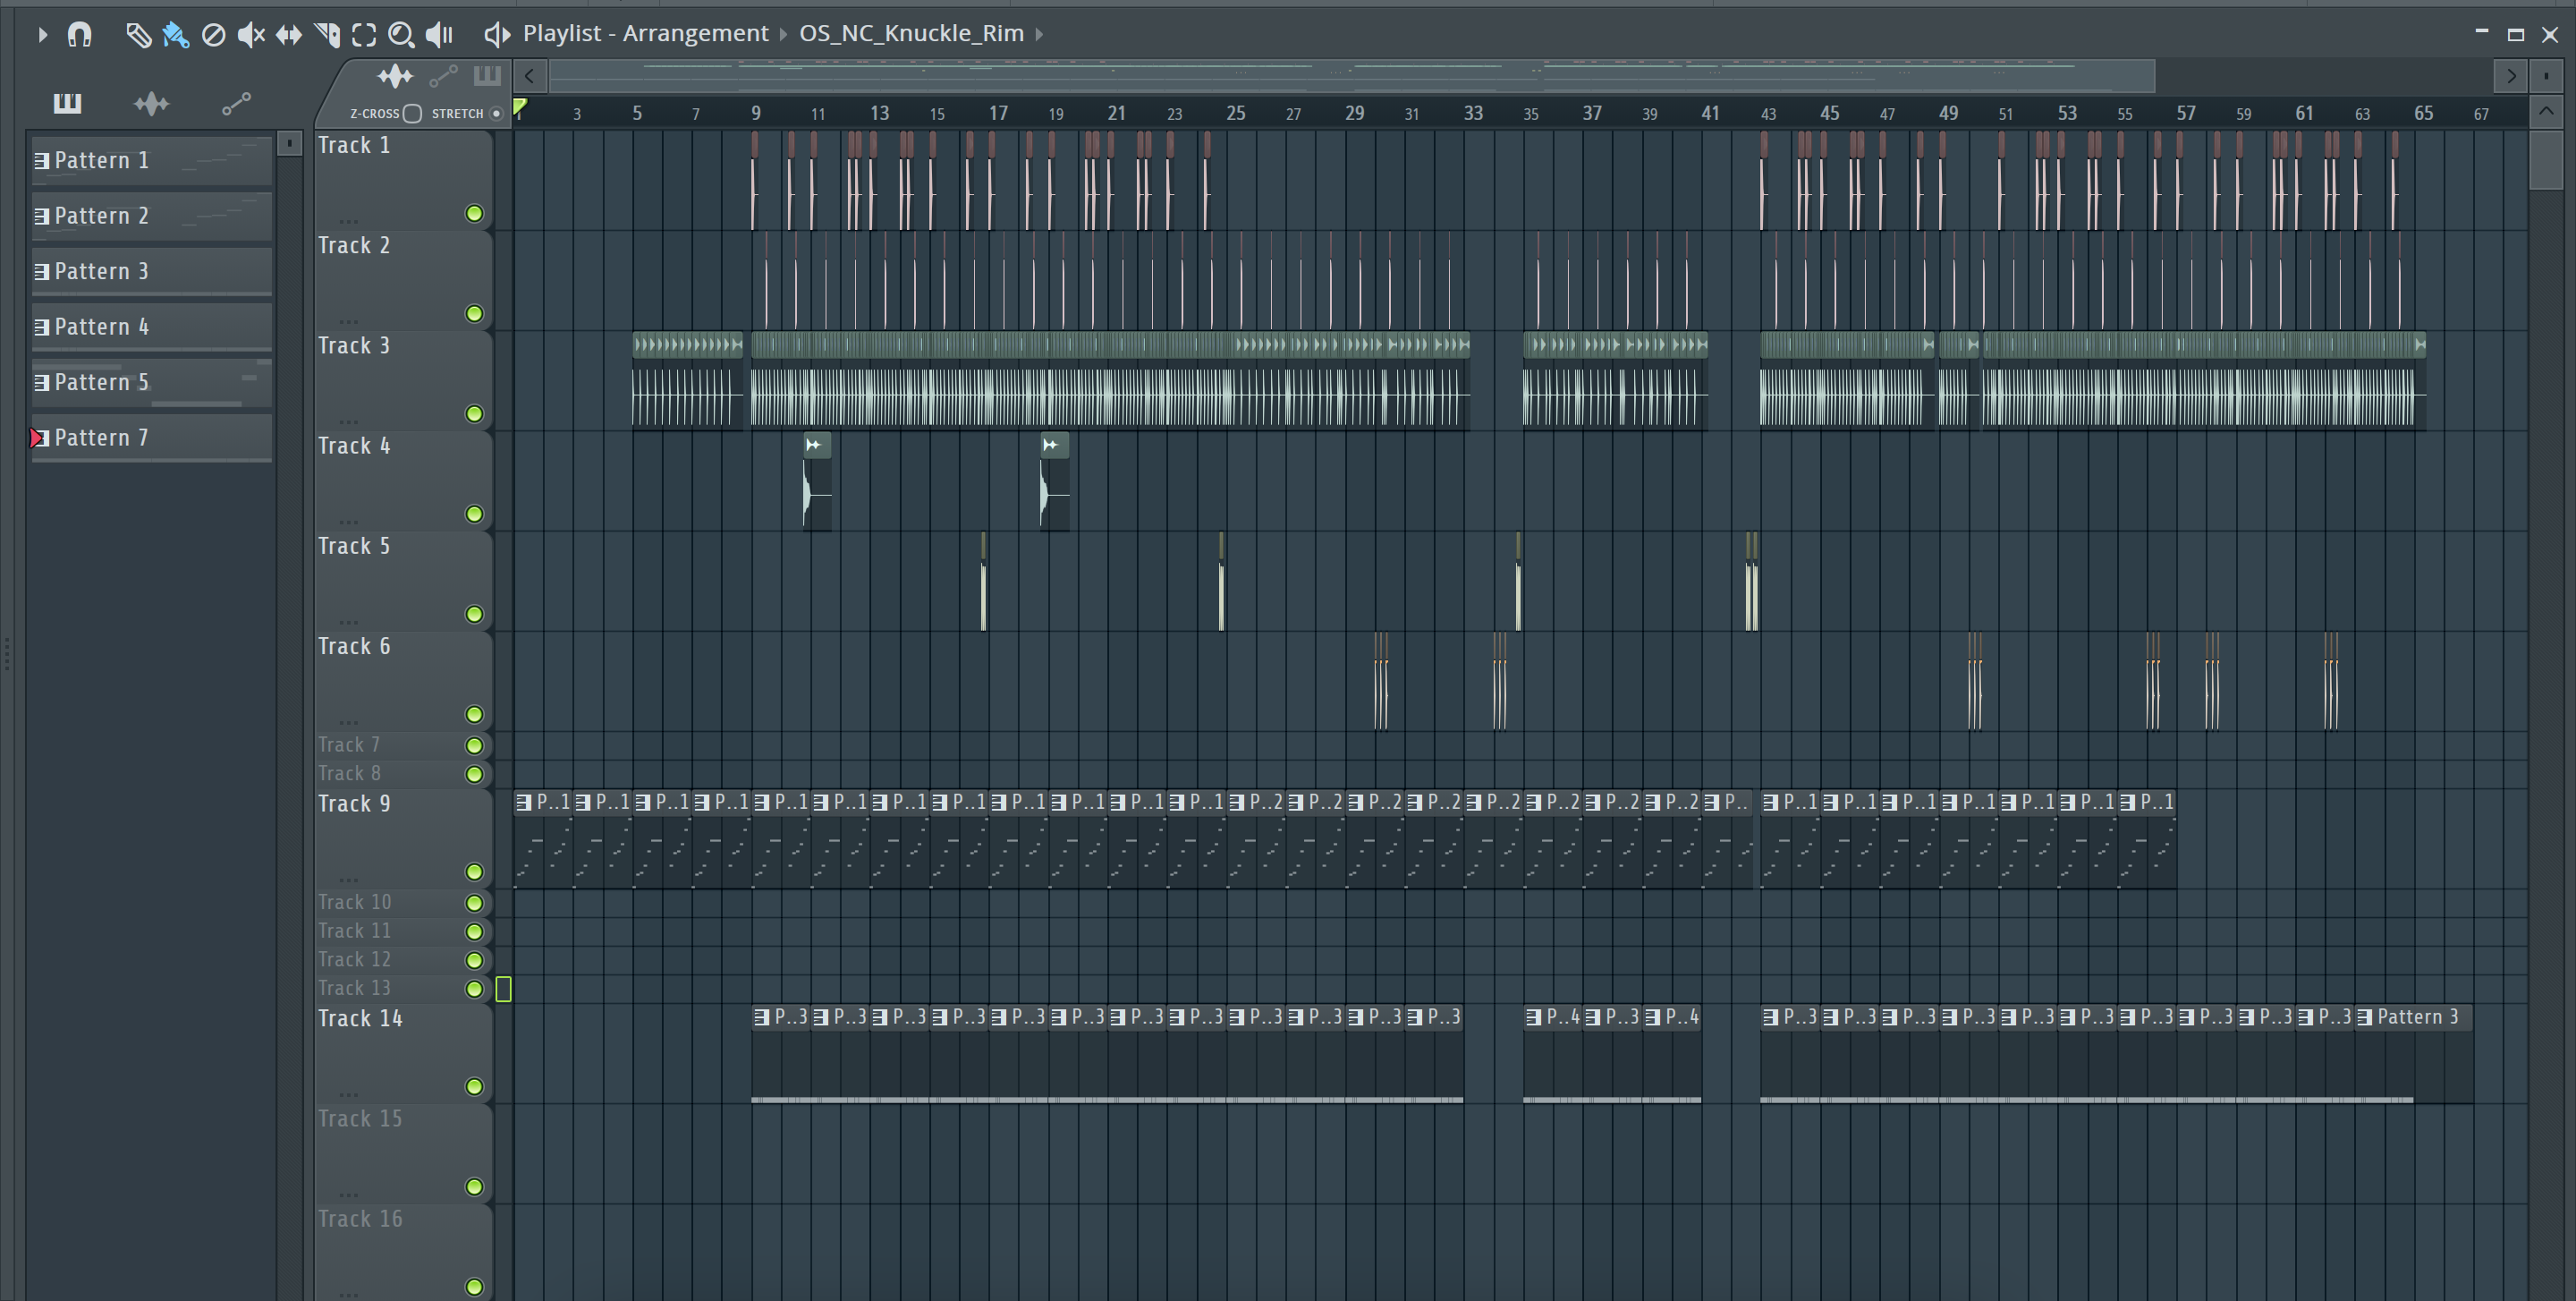The image size is (2576, 1301).
Task: Enable the Z-CROSS checkbox
Action: click(x=412, y=114)
